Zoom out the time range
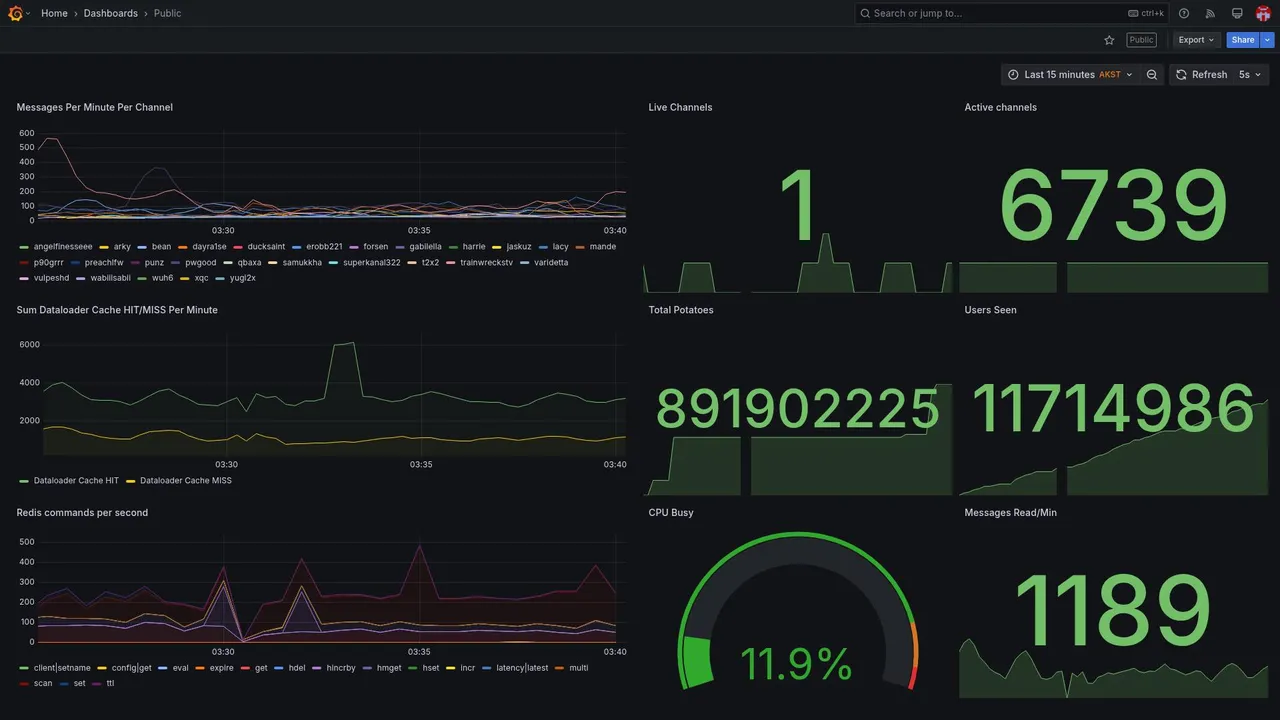This screenshot has height=720, width=1280. (1152, 75)
